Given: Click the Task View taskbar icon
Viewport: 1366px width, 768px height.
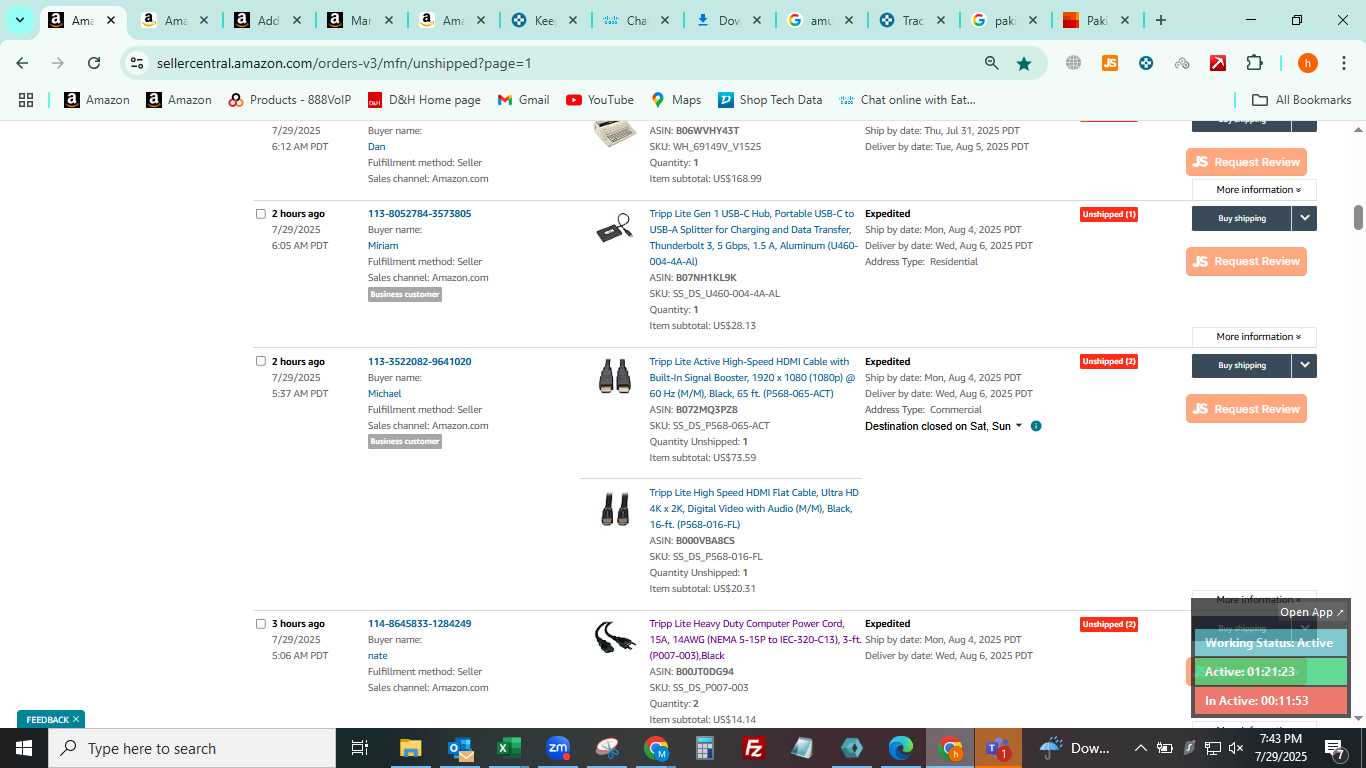Looking at the screenshot, I should pos(360,748).
